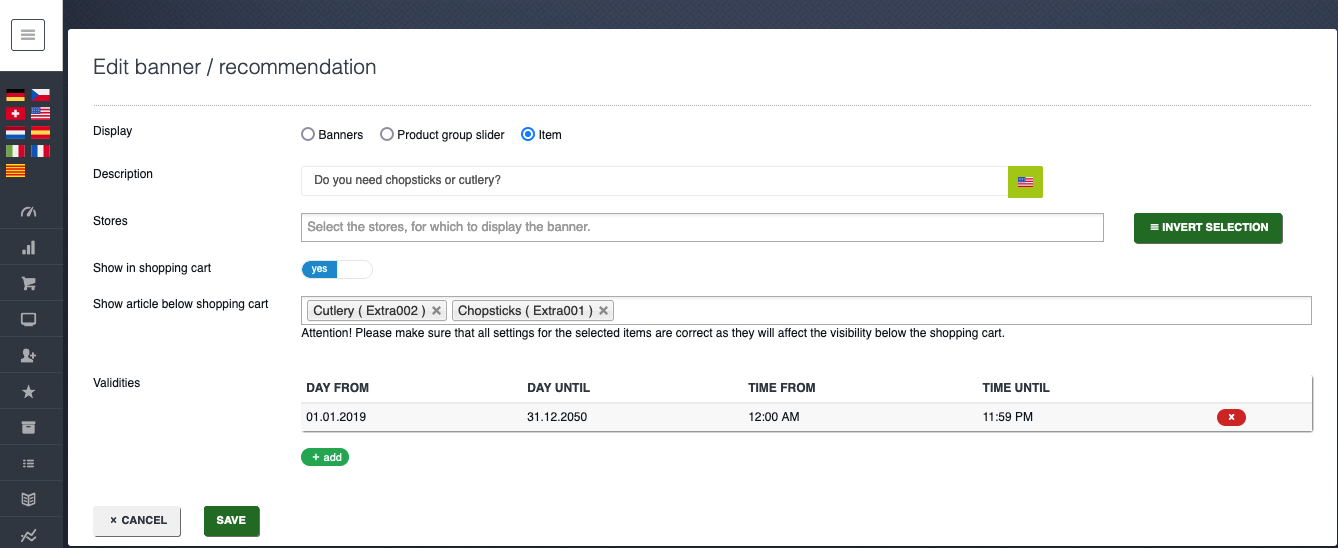
Task: Open the bar chart statistics sidebar icon
Action: coord(28,248)
